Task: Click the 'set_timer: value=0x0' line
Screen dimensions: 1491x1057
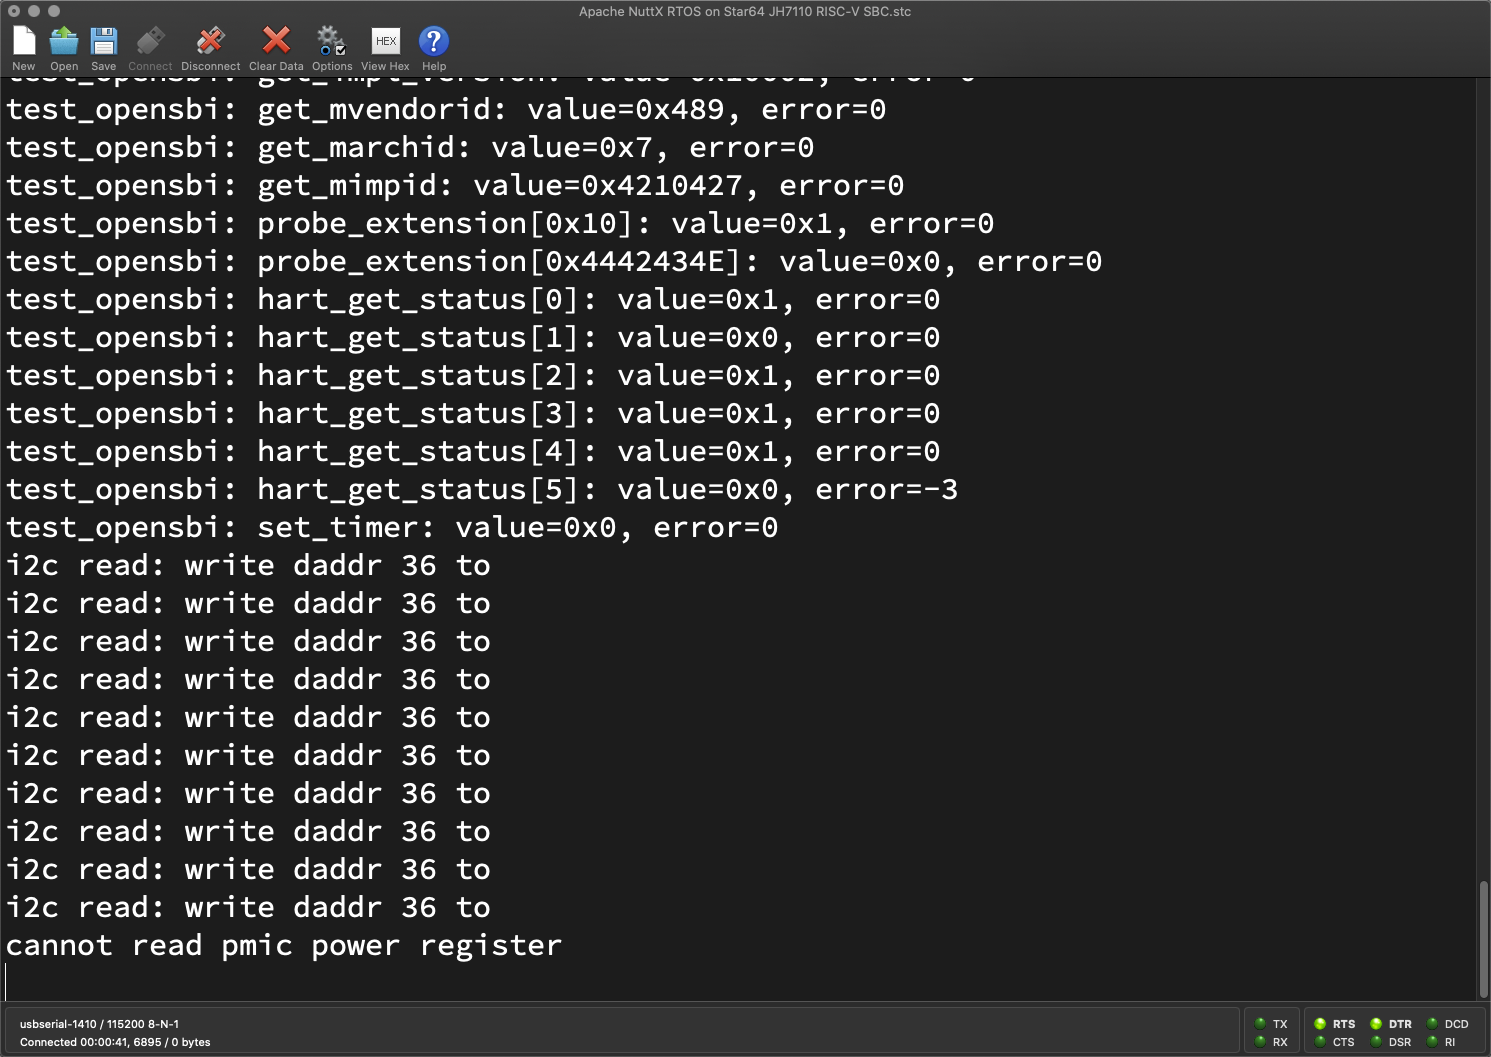Action: pyautogui.click(x=392, y=528)
